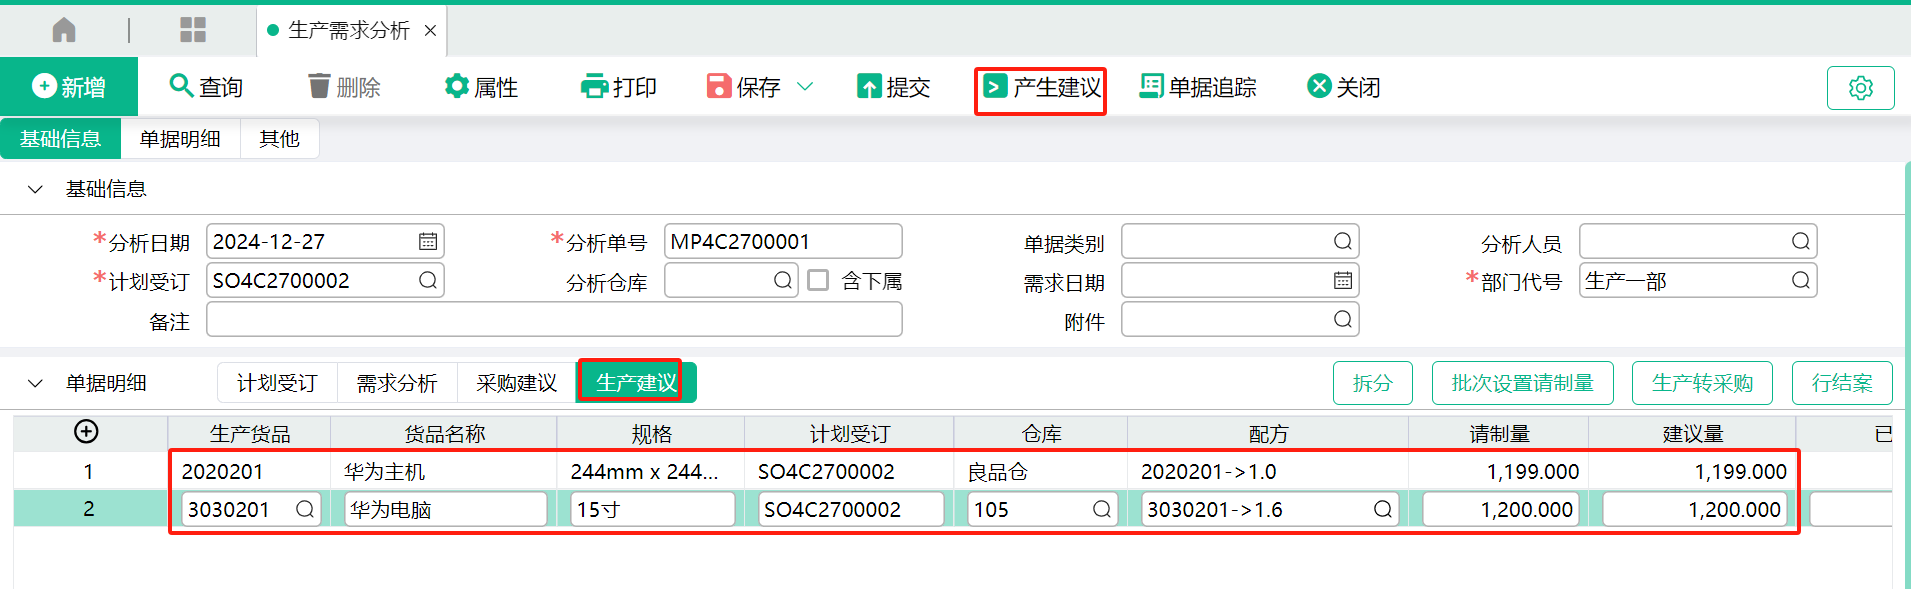Open the gear settings button
Viewport: 1911px width, 589px height.
pyautogui.click(x=1861, y=88)
